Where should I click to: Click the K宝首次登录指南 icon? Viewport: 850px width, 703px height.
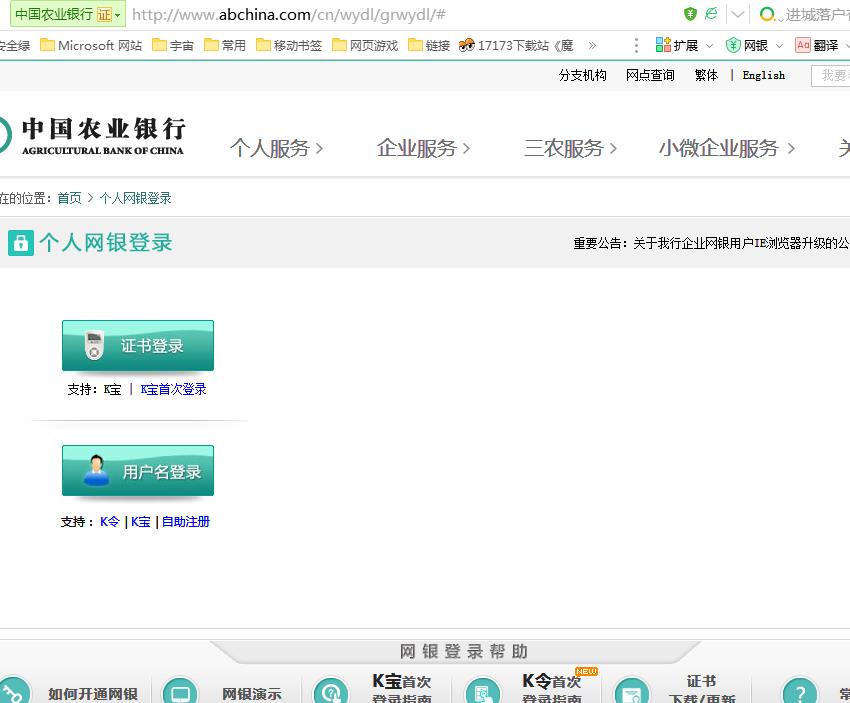tap(331, 691)
